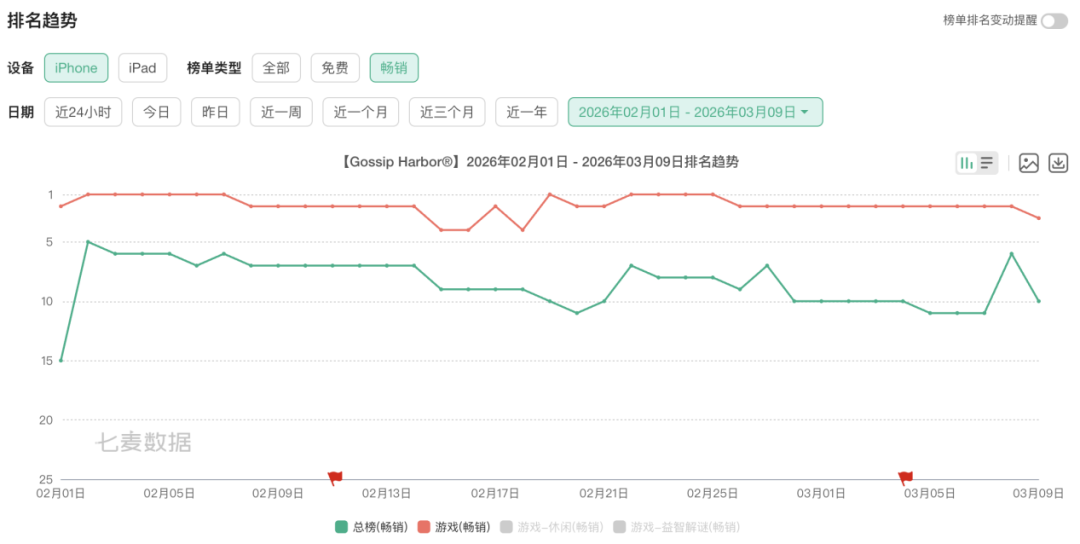The width and height of the screenshot is (1080, 544).
Task: Click the red flag marker near 03月04日
Action: (905, 478)
